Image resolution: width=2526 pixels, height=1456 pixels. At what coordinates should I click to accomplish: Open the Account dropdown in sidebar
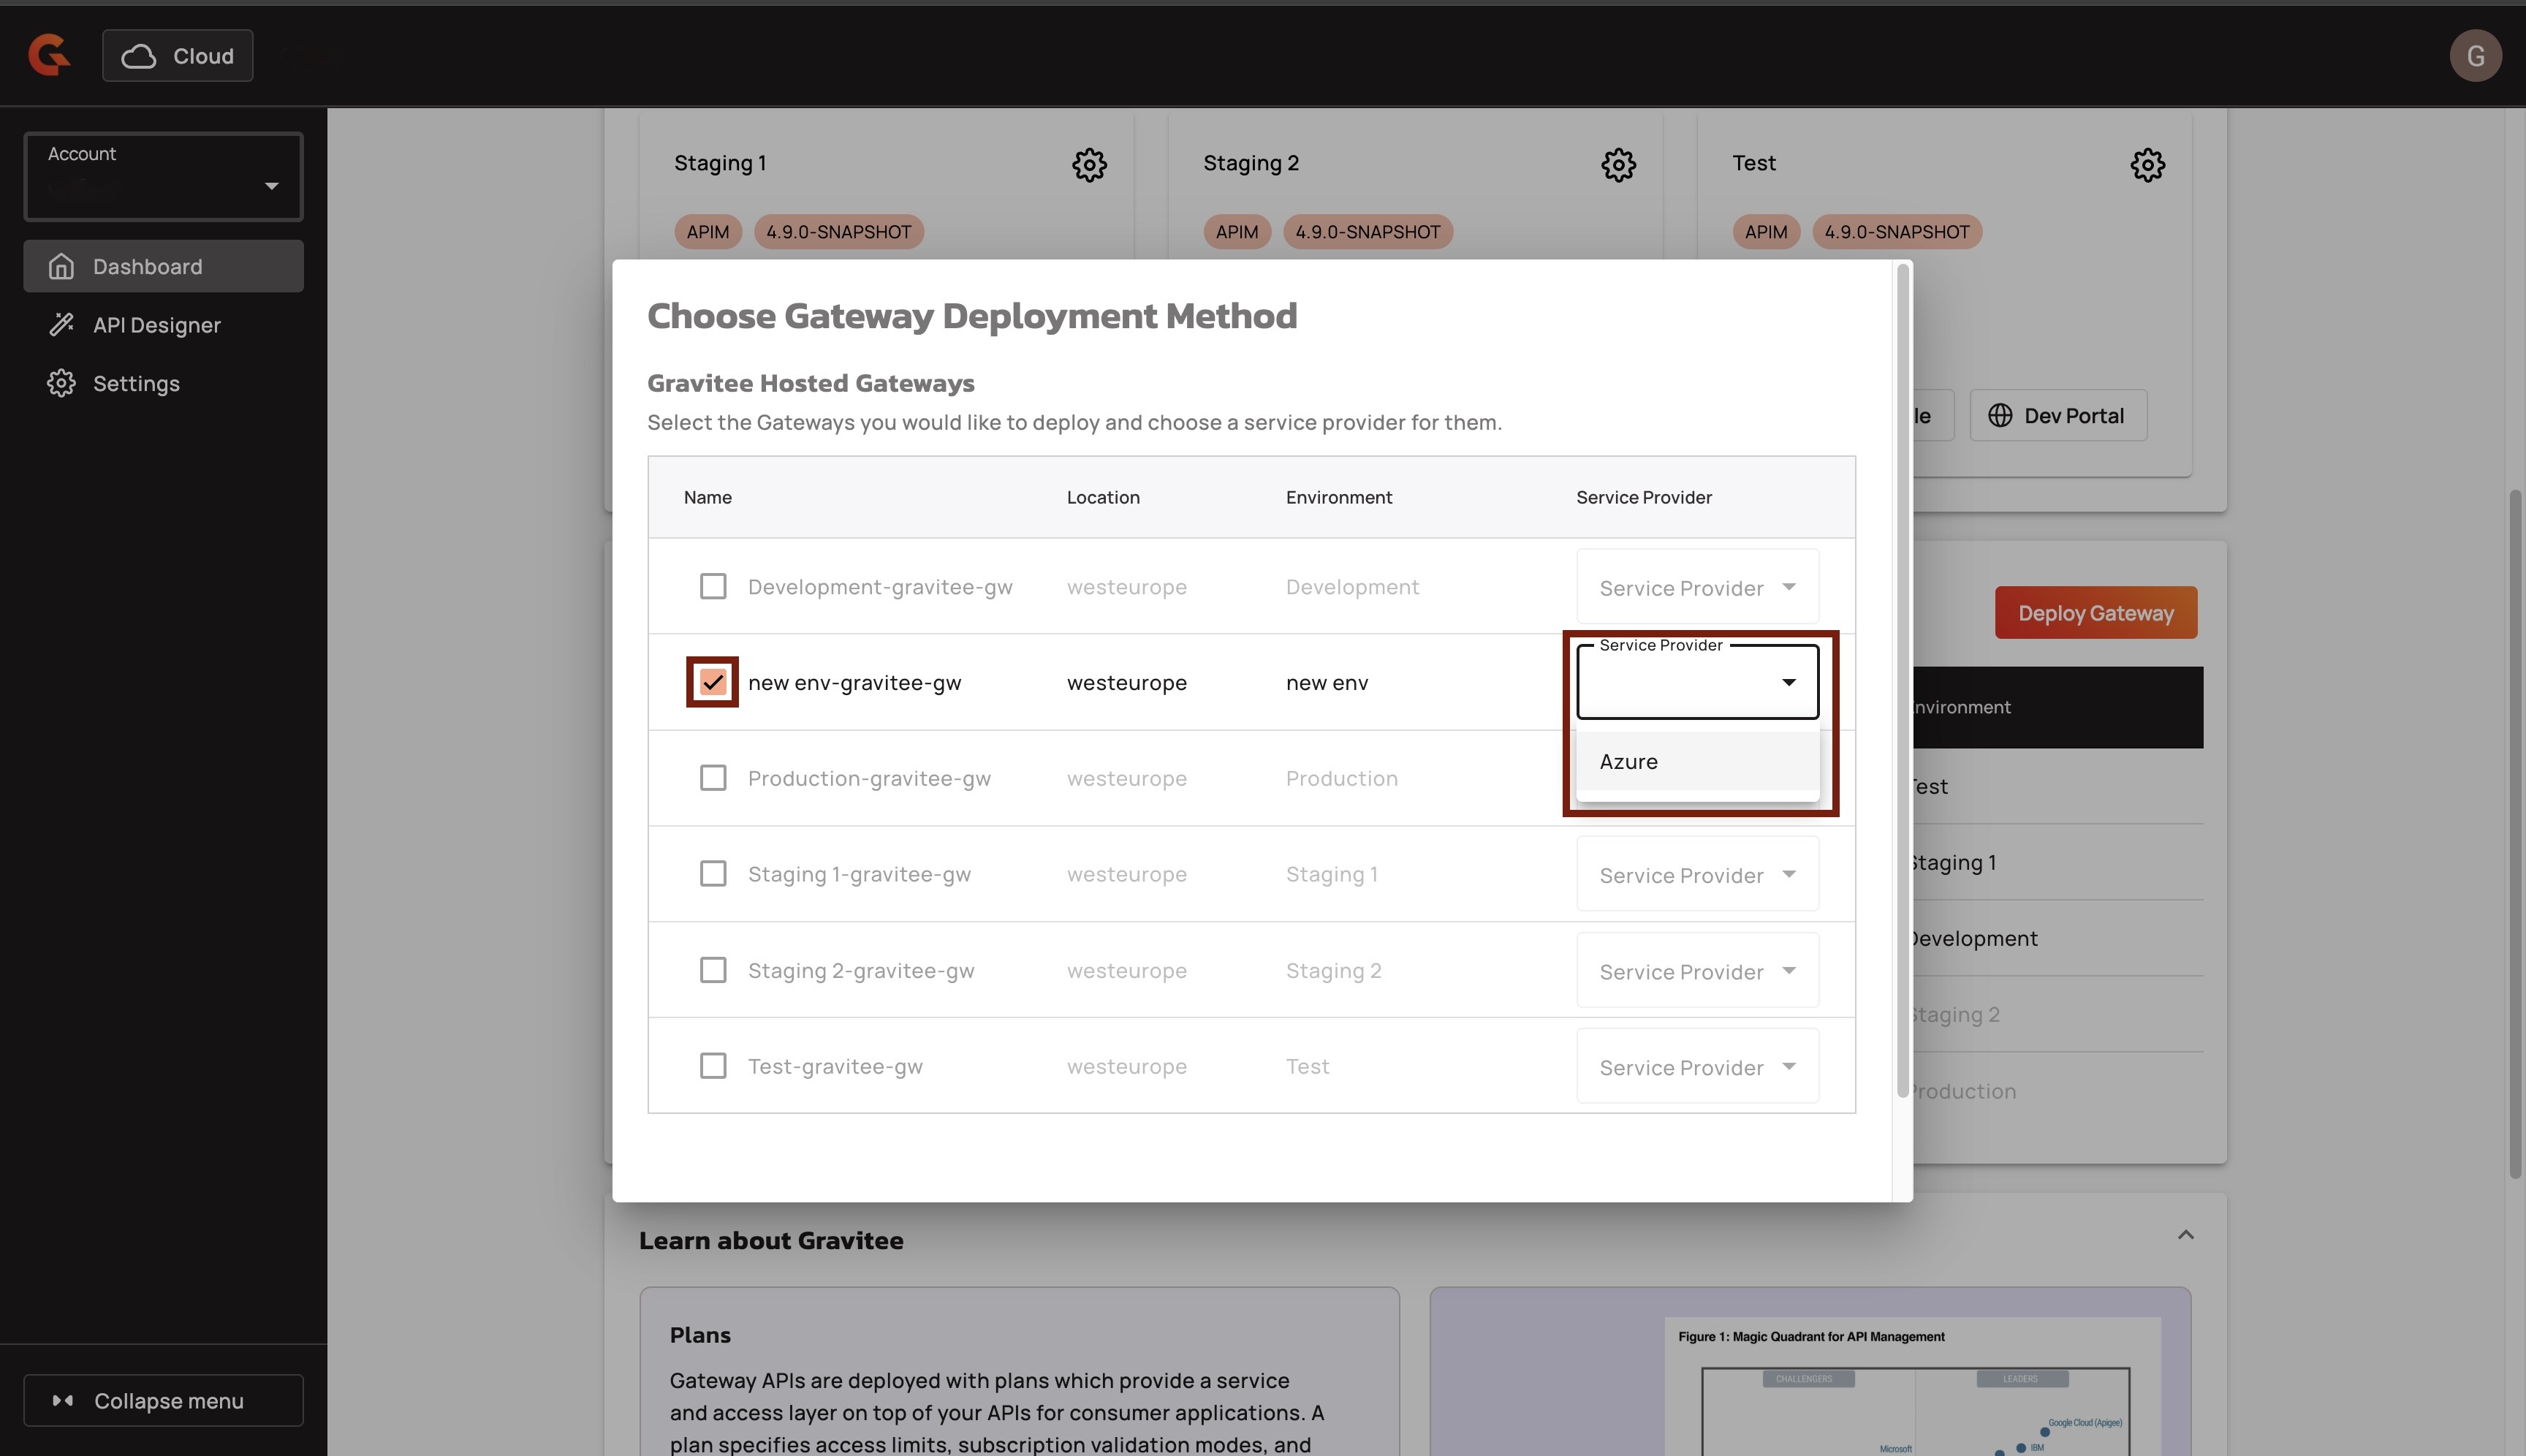click(x=164, y=177)
